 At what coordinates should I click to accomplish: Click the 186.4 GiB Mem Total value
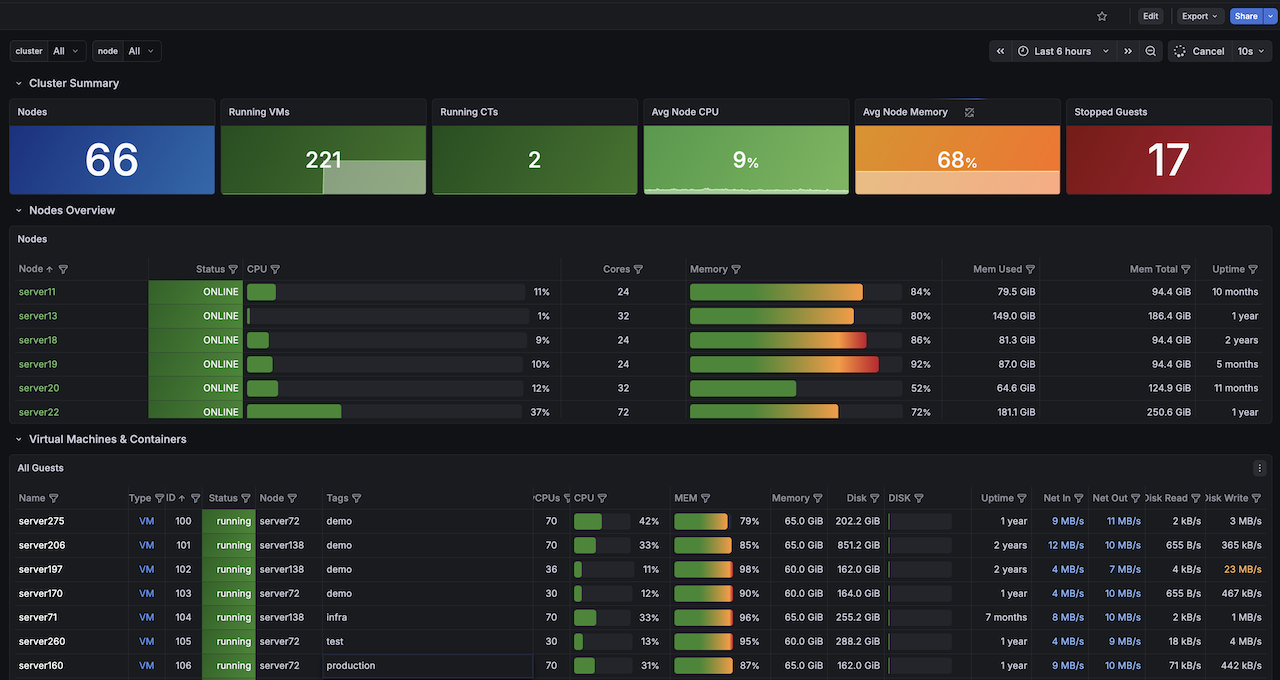(1169, 316)
